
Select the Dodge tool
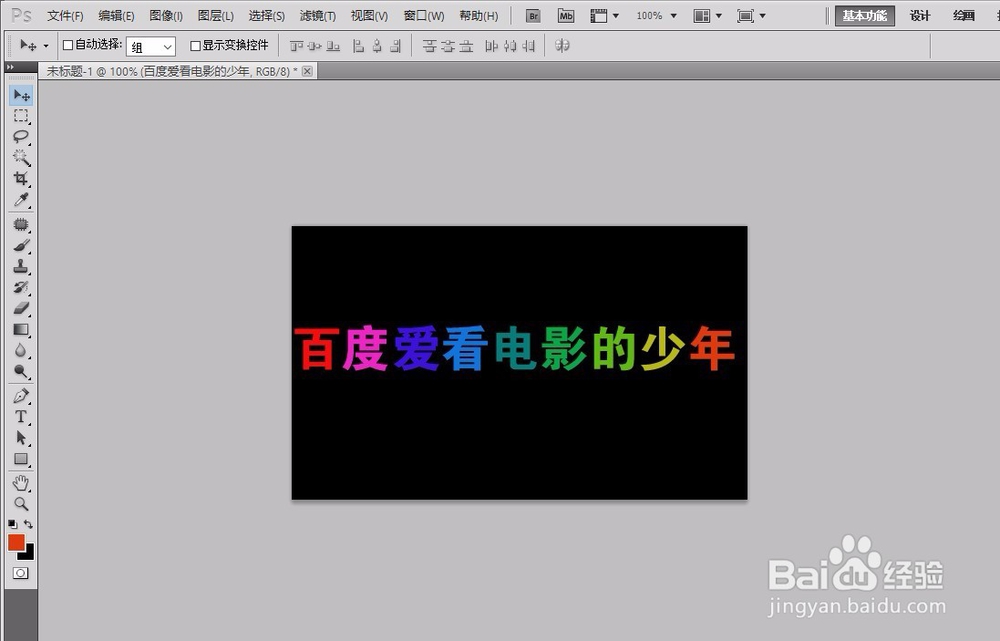(21, 372)
